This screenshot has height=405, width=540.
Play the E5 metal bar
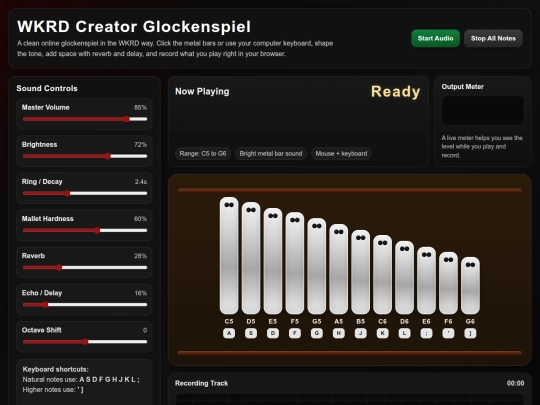coord(273,261)
